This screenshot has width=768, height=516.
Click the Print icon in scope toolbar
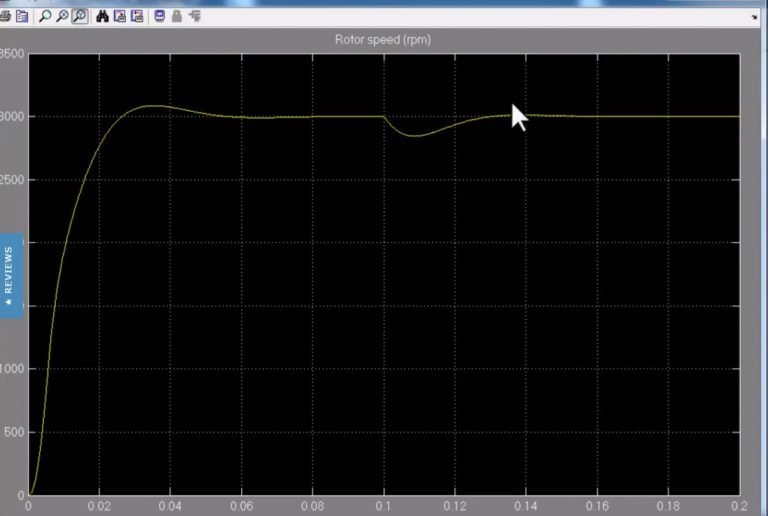[x=5, y=17]
